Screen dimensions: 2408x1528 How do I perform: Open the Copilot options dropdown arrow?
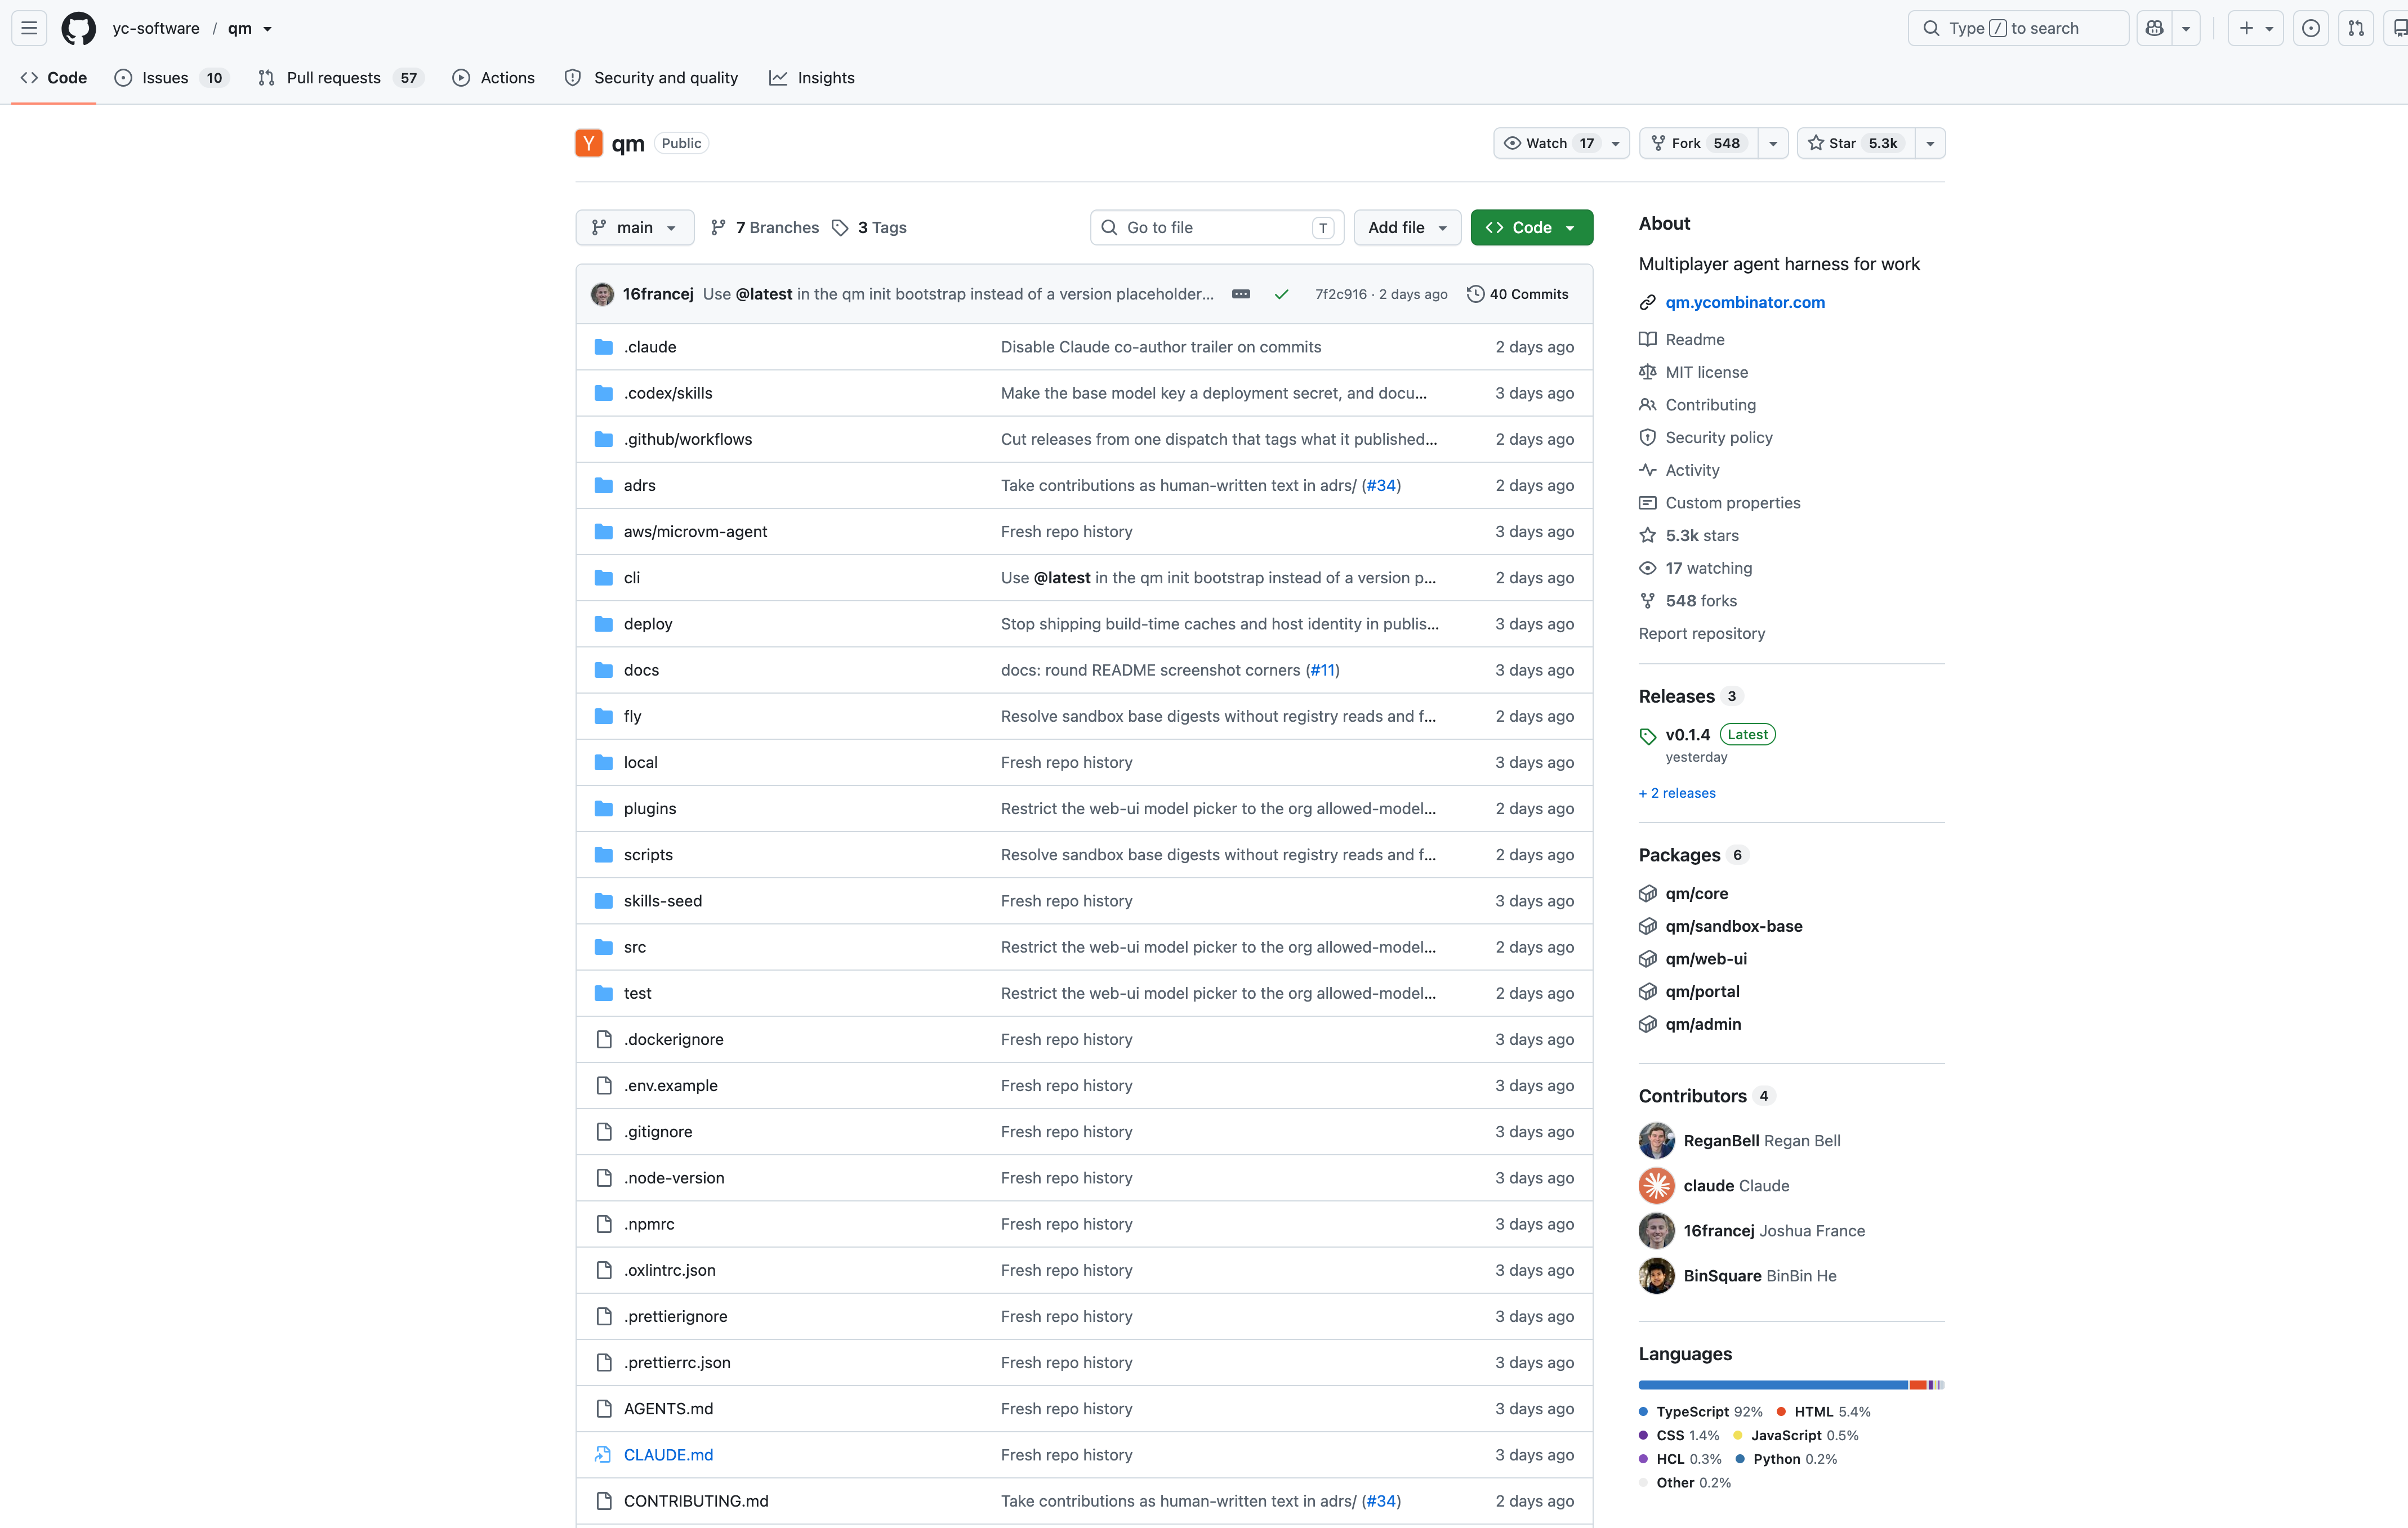(2187, 28)
